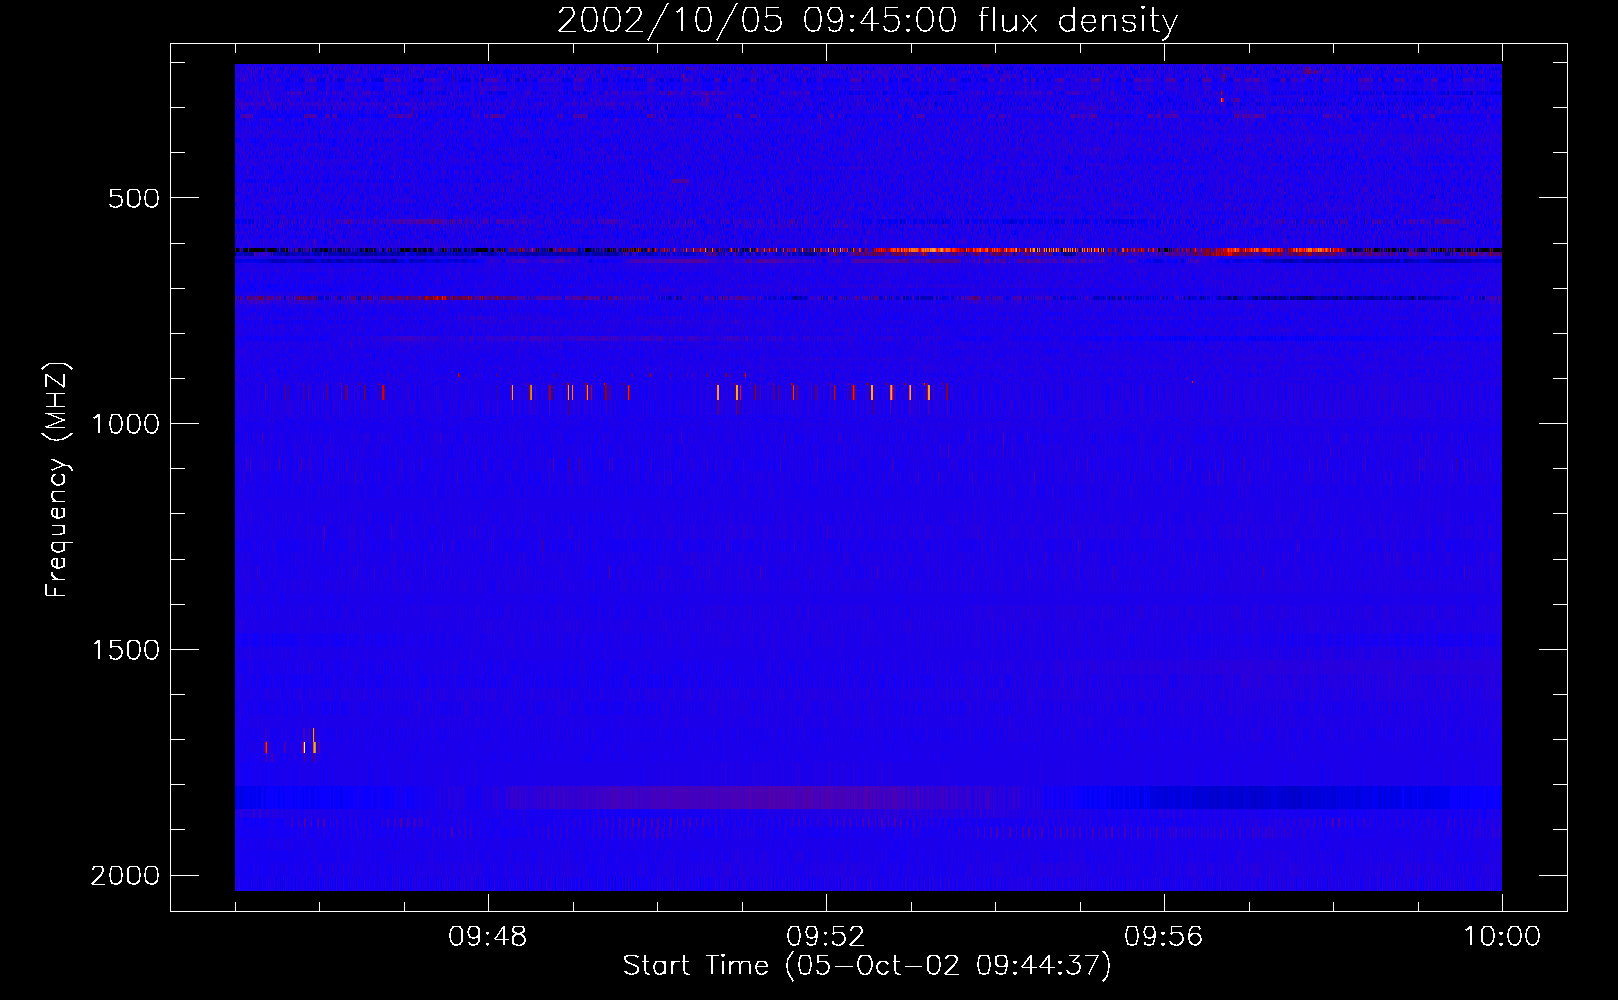
Task: Click the 'Frequency (MHZ)' axis label
Action: [57, 481]
